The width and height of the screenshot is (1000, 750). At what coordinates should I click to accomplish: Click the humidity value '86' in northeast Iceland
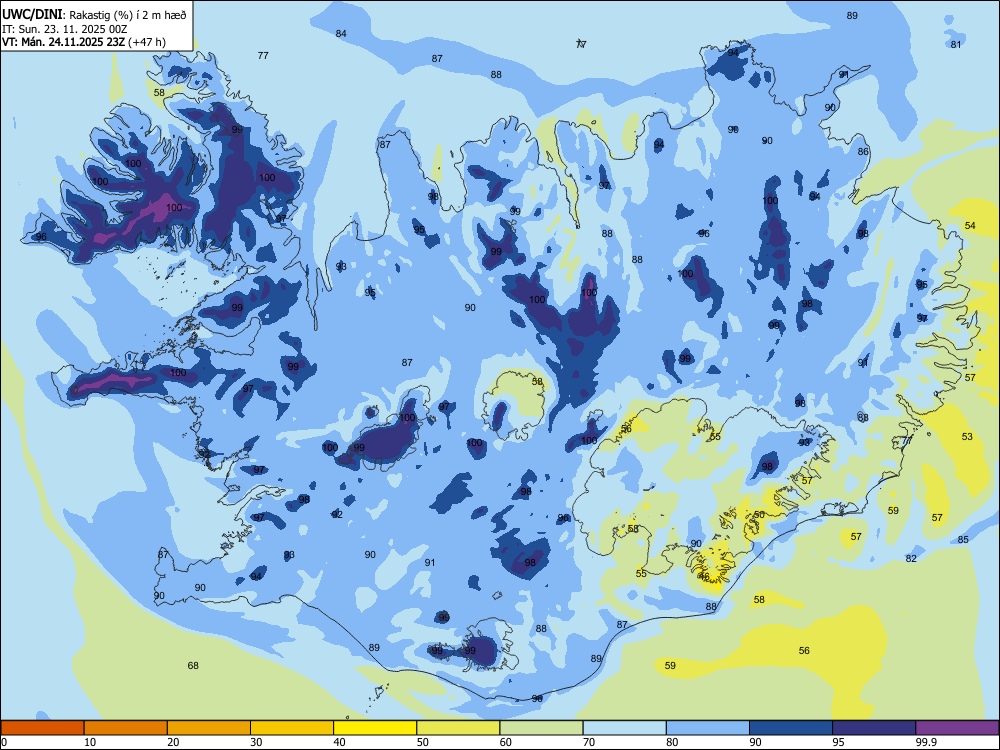pyautogui.click(x=864, y=151)
